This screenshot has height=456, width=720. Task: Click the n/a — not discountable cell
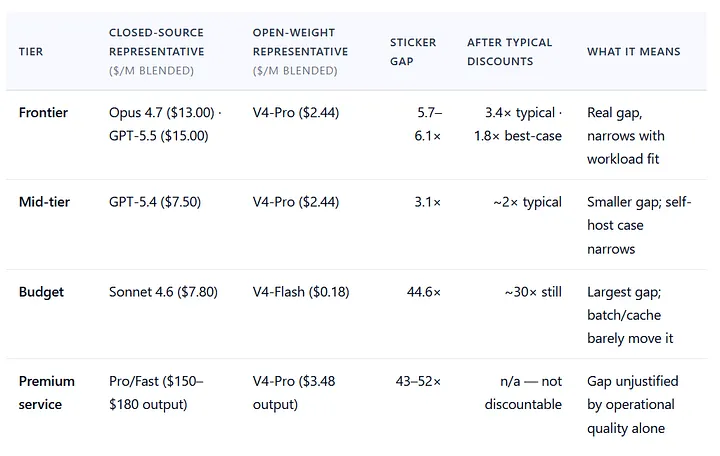pos(523,393)
